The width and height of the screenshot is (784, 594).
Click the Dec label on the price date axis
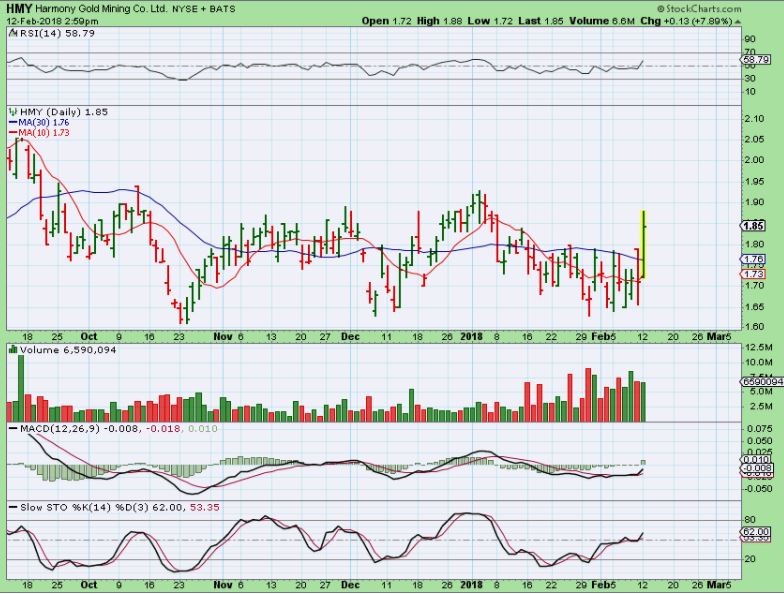(x=347, y=337)
